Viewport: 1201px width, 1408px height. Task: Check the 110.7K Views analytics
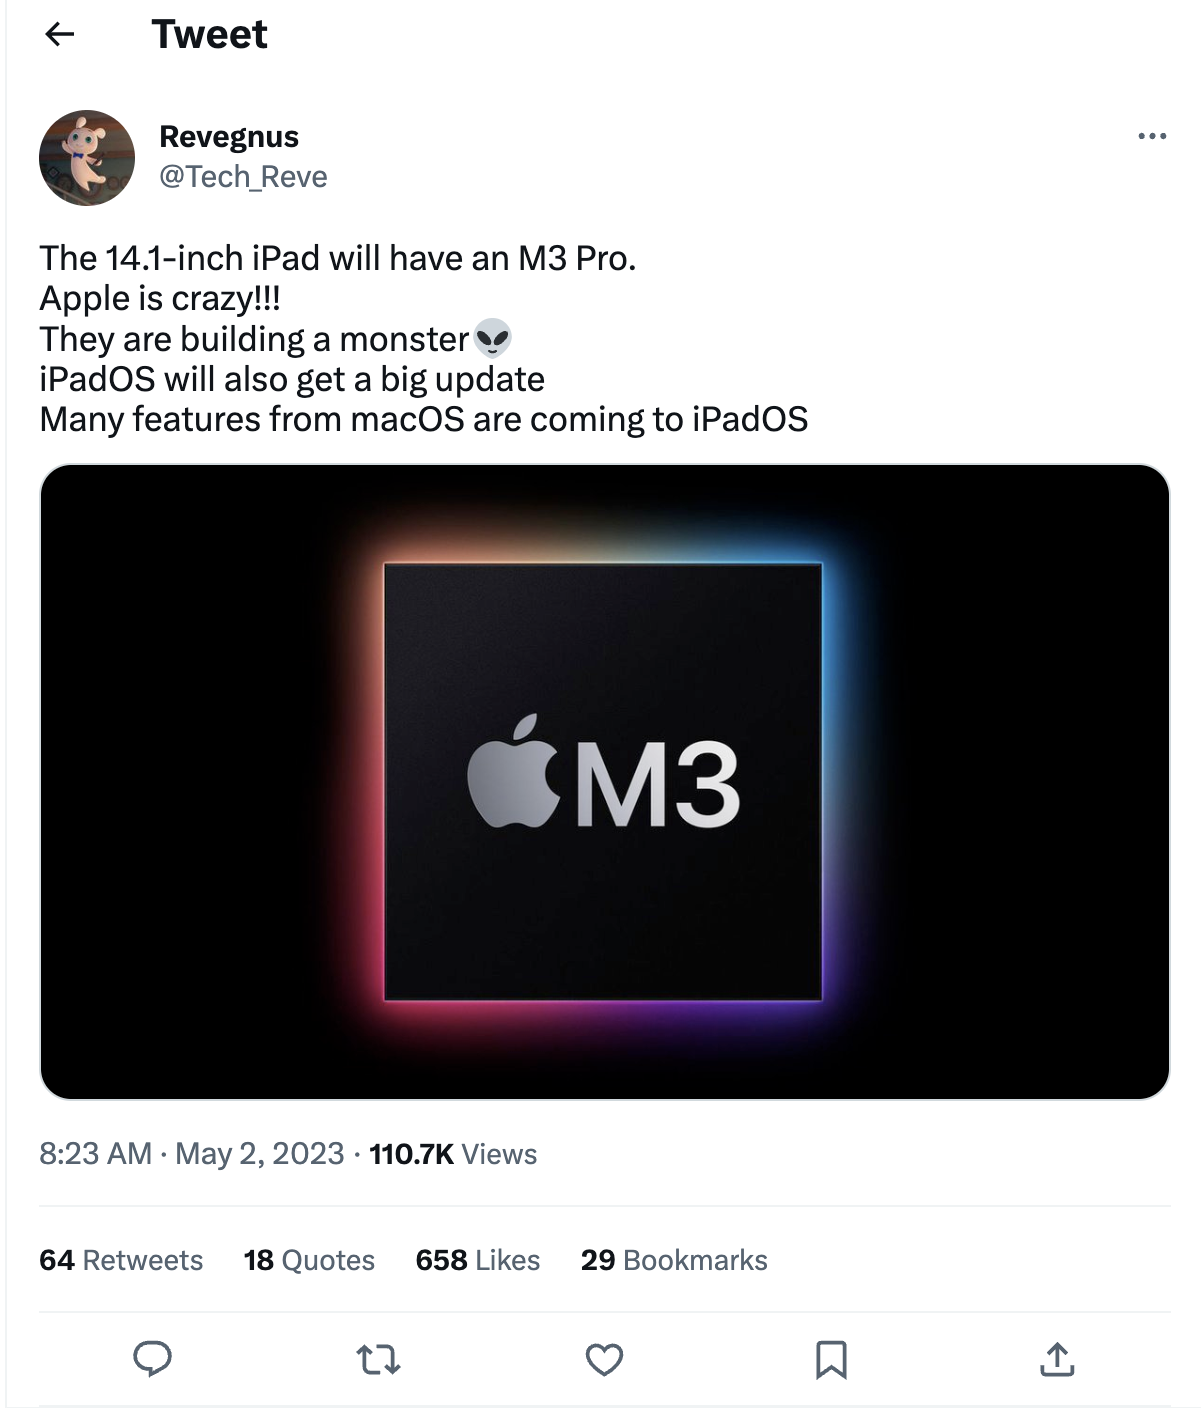(x=451, y=1154)
